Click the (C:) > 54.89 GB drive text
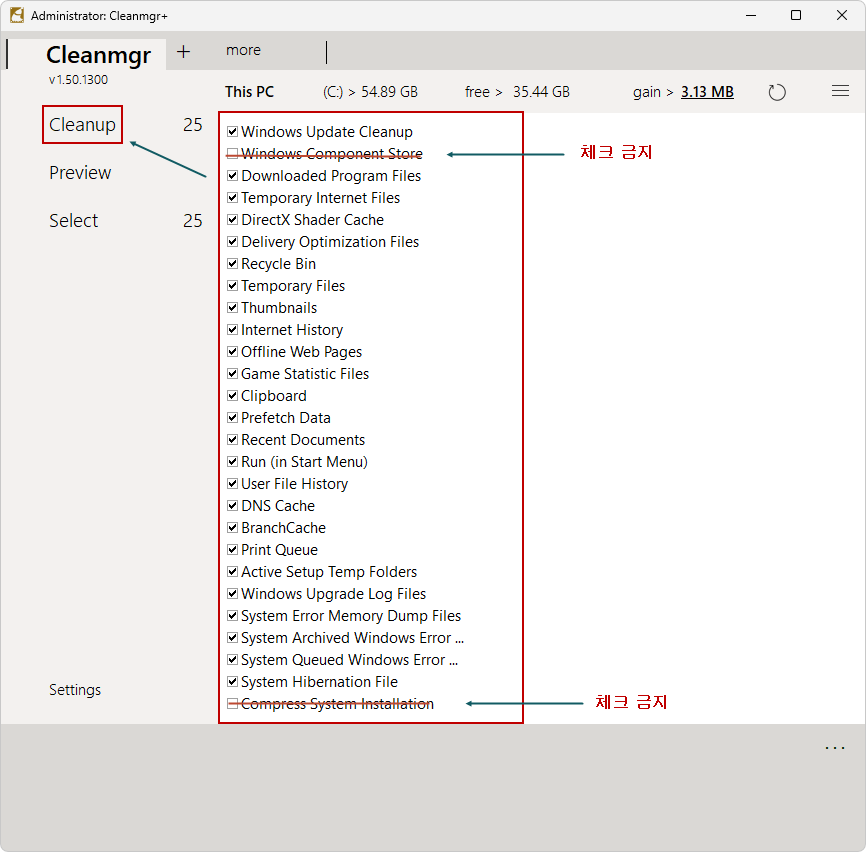This screenshot has height=852, width=866. tap(370, 92)
